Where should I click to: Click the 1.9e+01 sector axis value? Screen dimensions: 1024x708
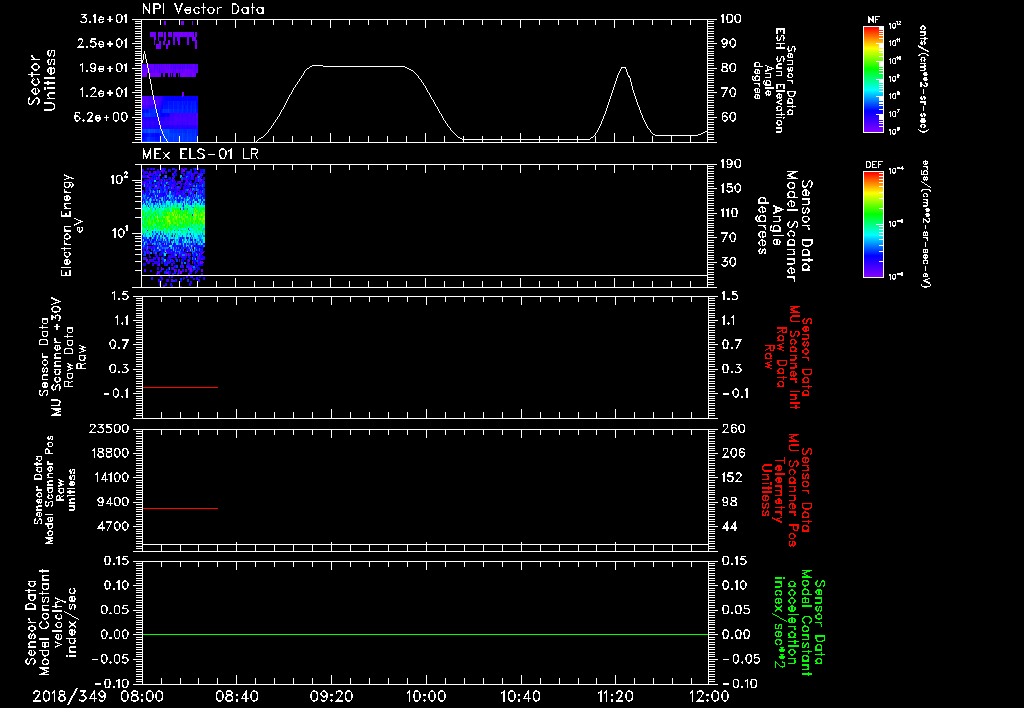coord(104,68)
